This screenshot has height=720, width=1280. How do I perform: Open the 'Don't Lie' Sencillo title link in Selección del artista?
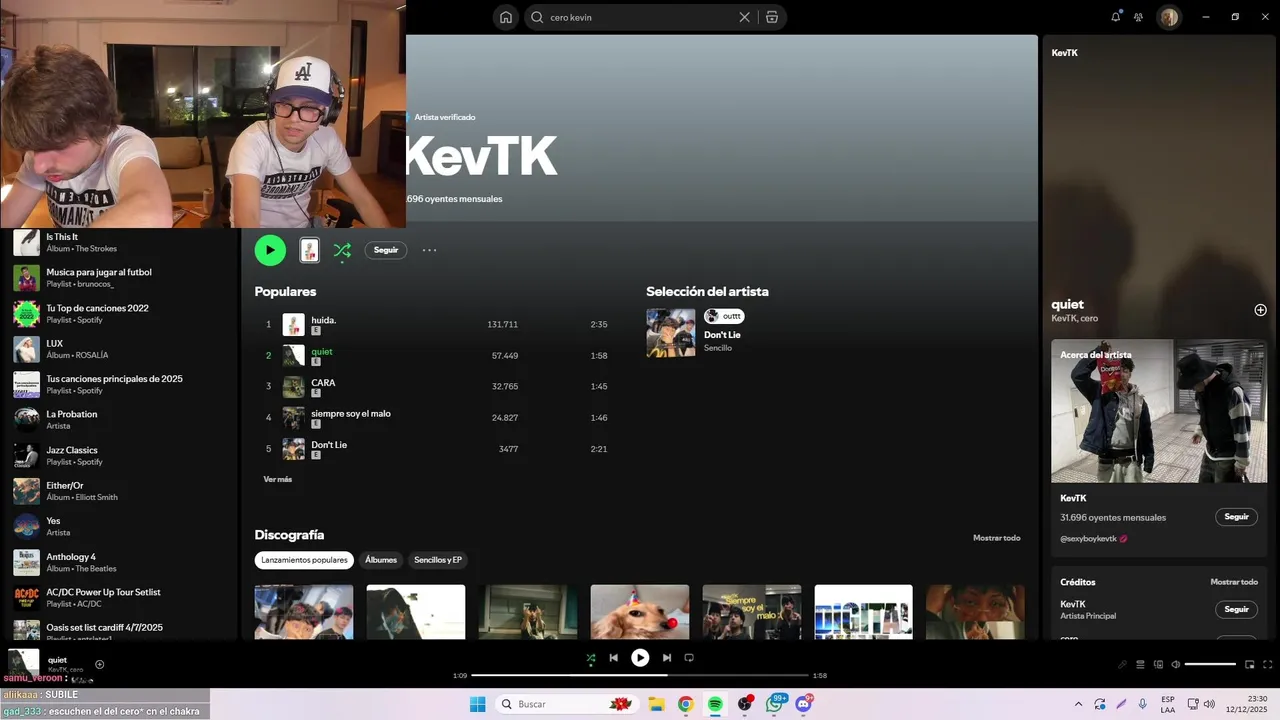[x=722, y=335]
